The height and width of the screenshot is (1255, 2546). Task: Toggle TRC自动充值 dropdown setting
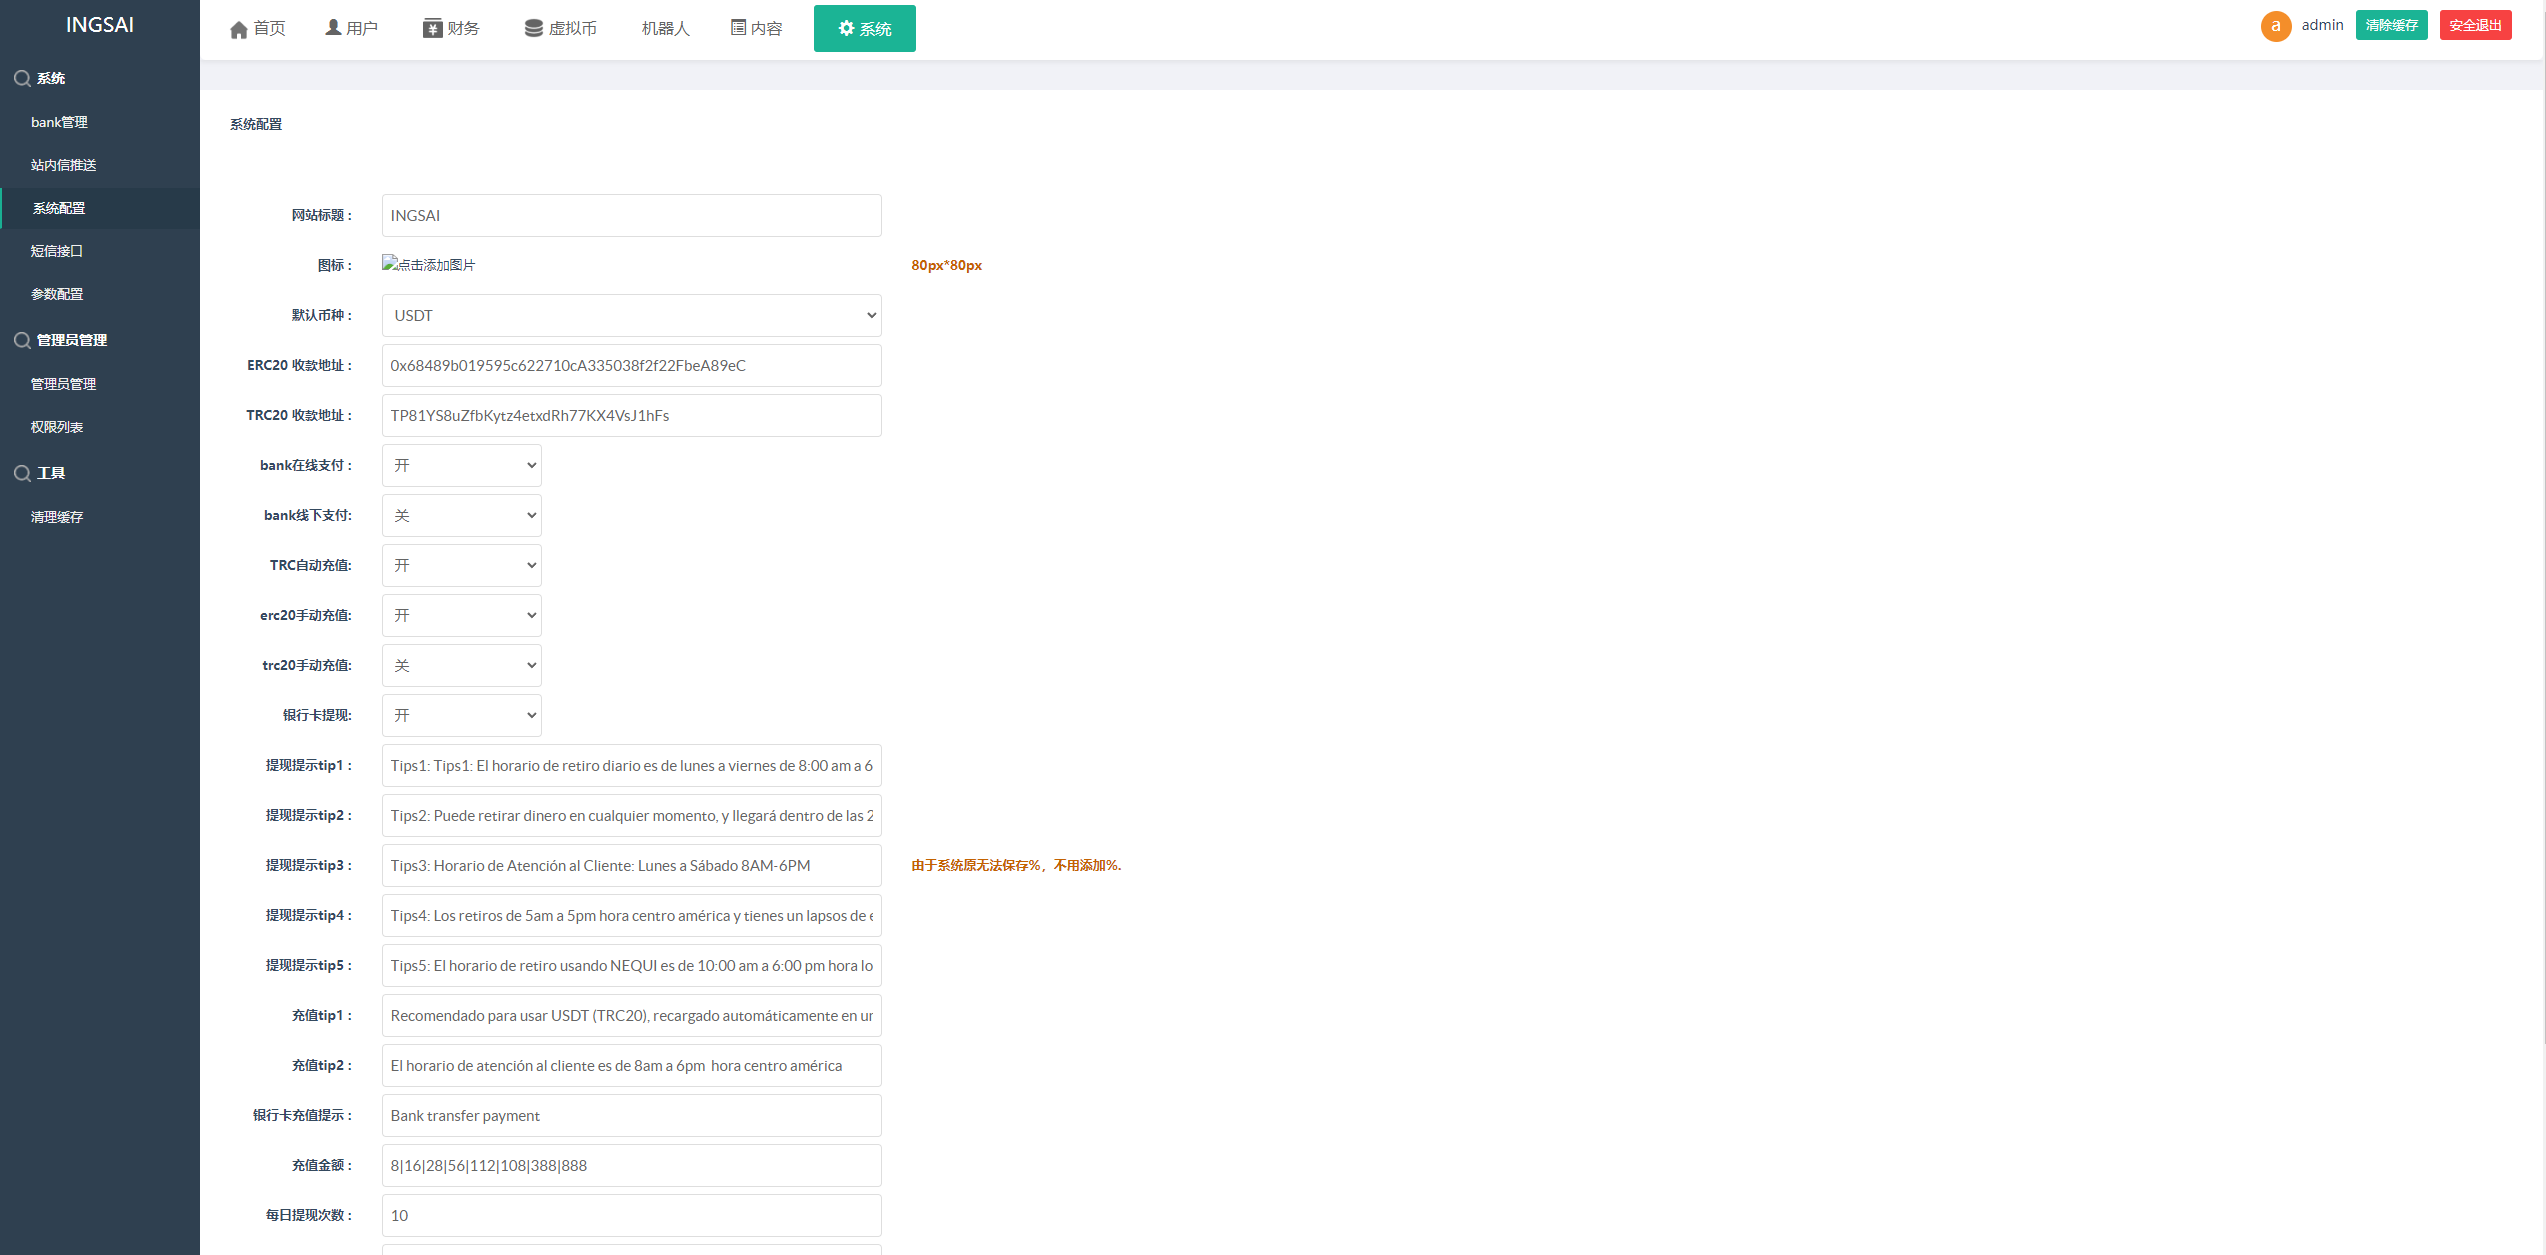point(461,563)
